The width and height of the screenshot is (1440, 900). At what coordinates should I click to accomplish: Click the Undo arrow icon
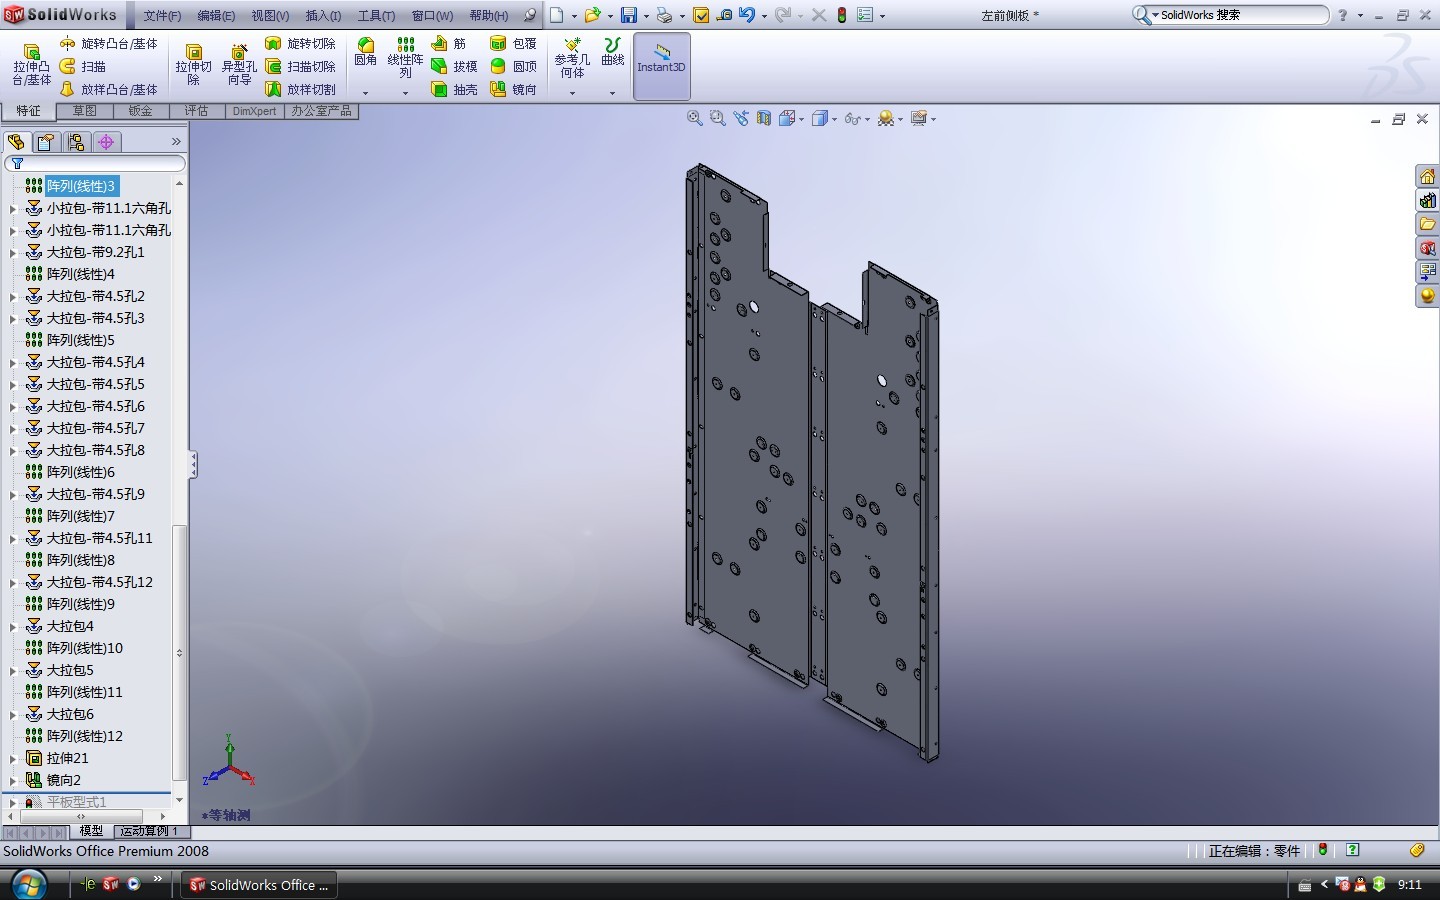pyautogui.click(x=747, y=15)
